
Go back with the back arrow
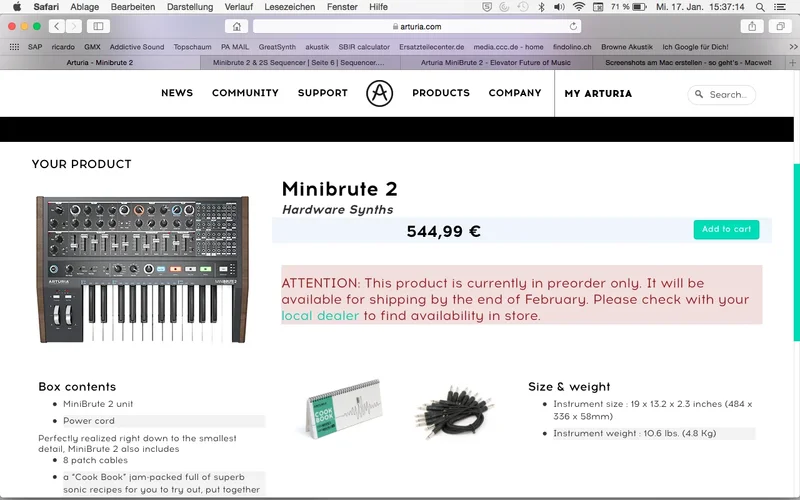coord(57,26)
